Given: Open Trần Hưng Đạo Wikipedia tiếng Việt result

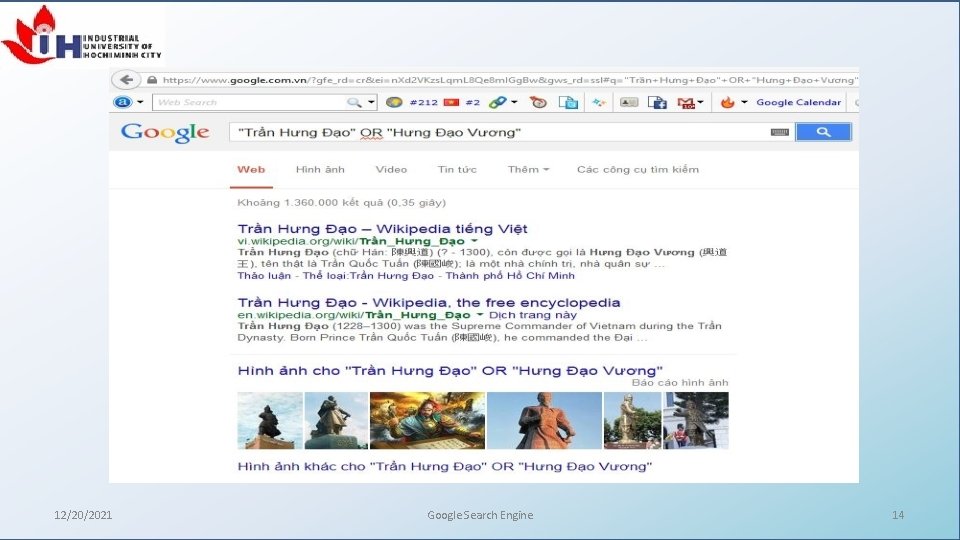Looking at the screenshot, I should pyautogui.click(x=383, y=229).
